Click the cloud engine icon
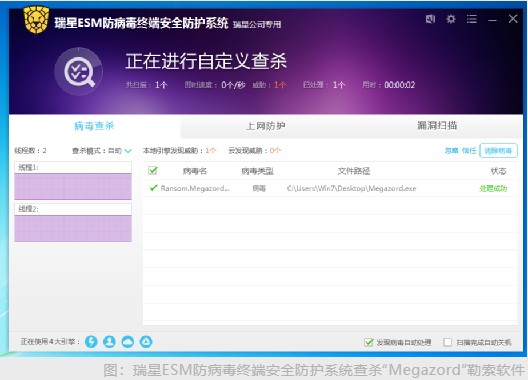The height and width of the screenshot is (380, 528). [x=128, y=342]
